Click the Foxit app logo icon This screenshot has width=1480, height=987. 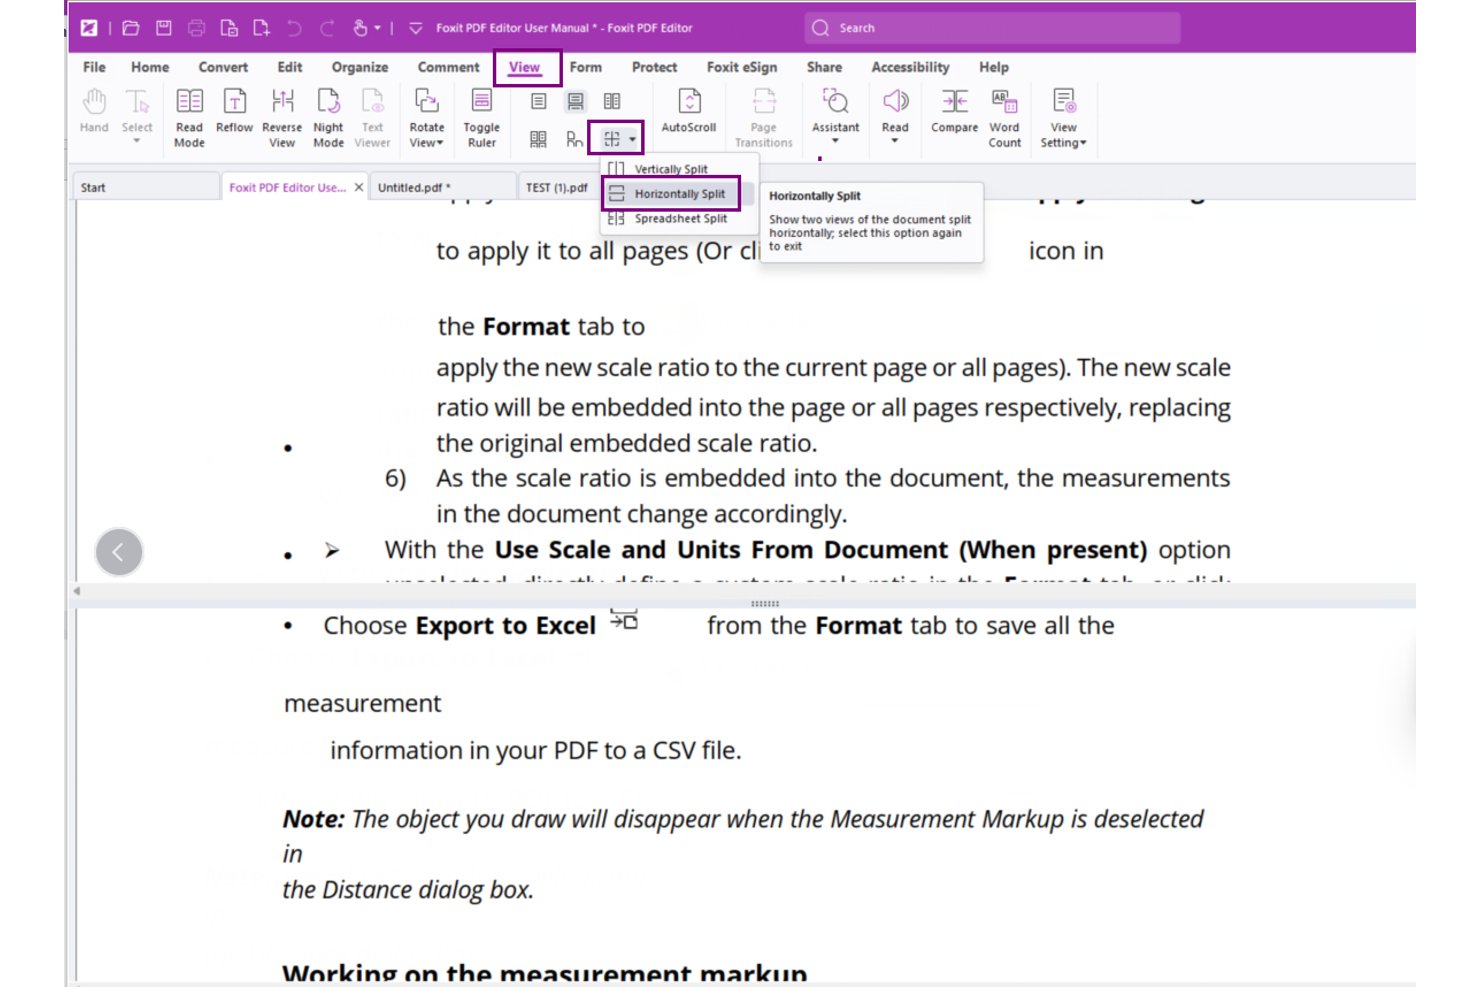(x=89, y=28)
